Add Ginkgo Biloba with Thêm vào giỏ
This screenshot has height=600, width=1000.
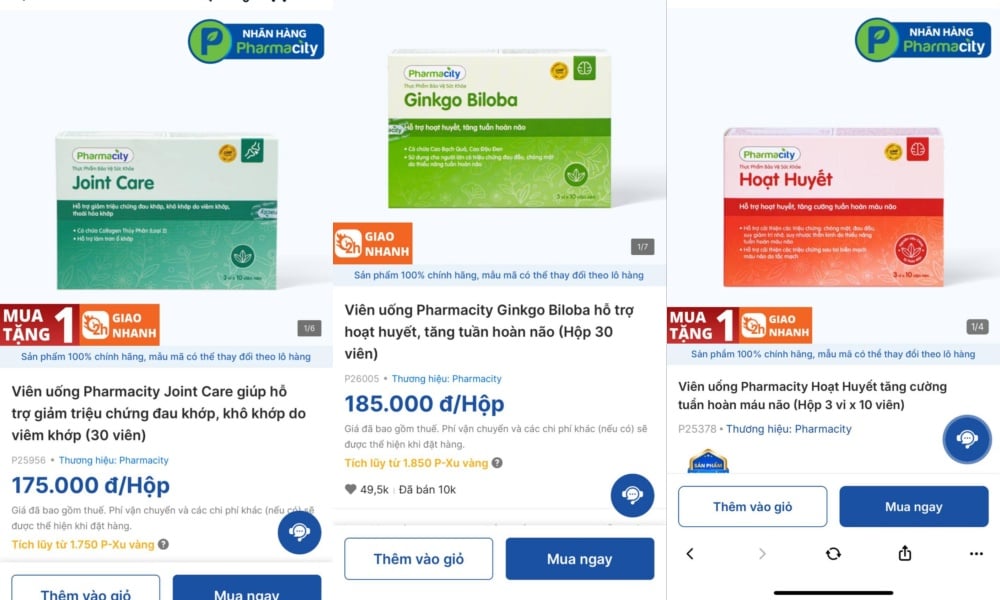pos(418,559)
